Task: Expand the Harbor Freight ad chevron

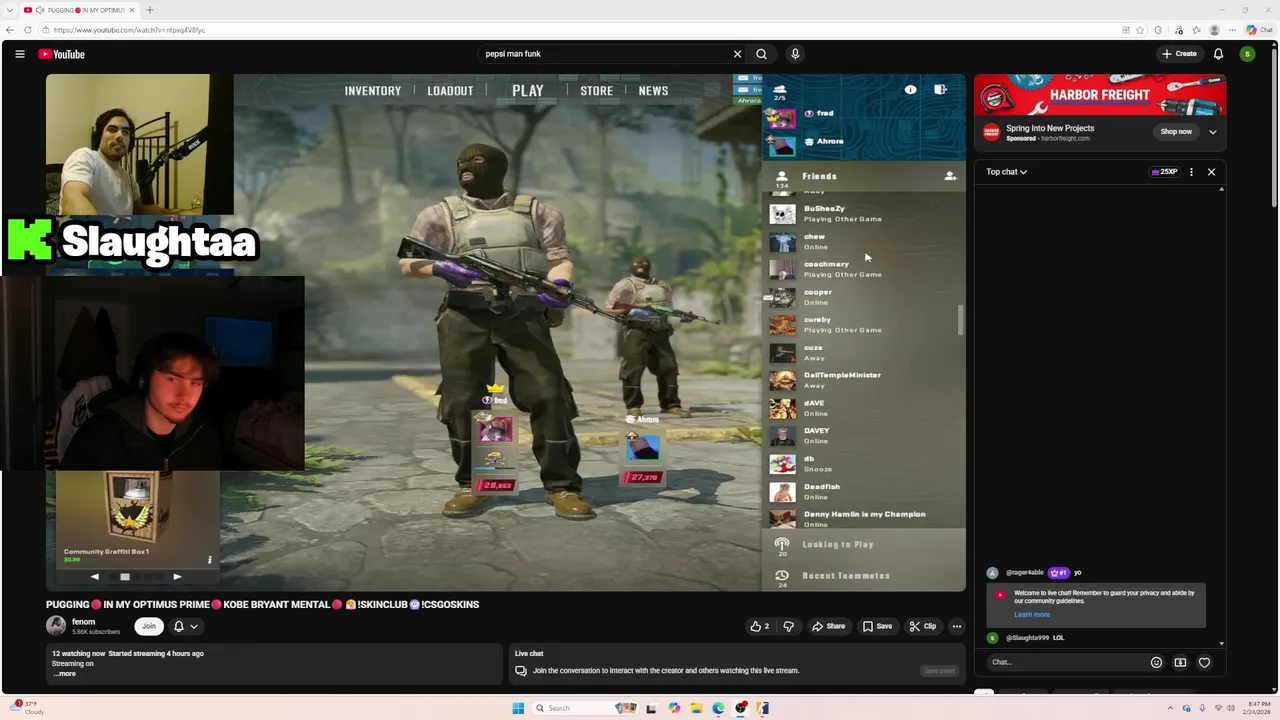Action: coord(1213,132)
